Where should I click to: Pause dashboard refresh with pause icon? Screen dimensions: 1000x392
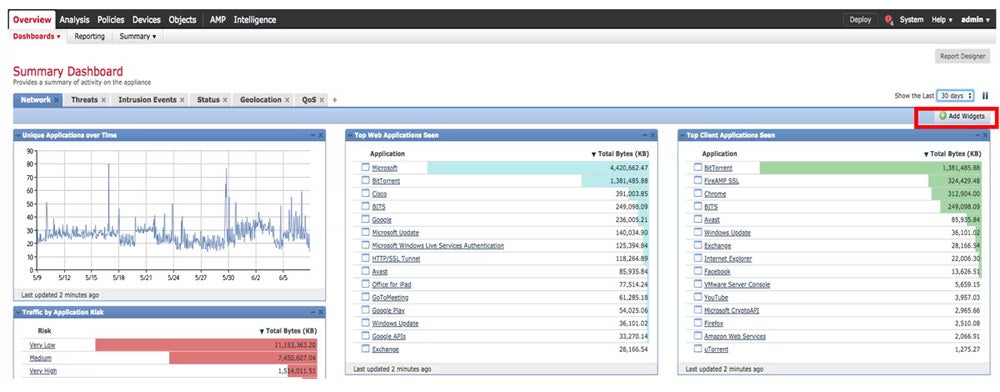985,96
